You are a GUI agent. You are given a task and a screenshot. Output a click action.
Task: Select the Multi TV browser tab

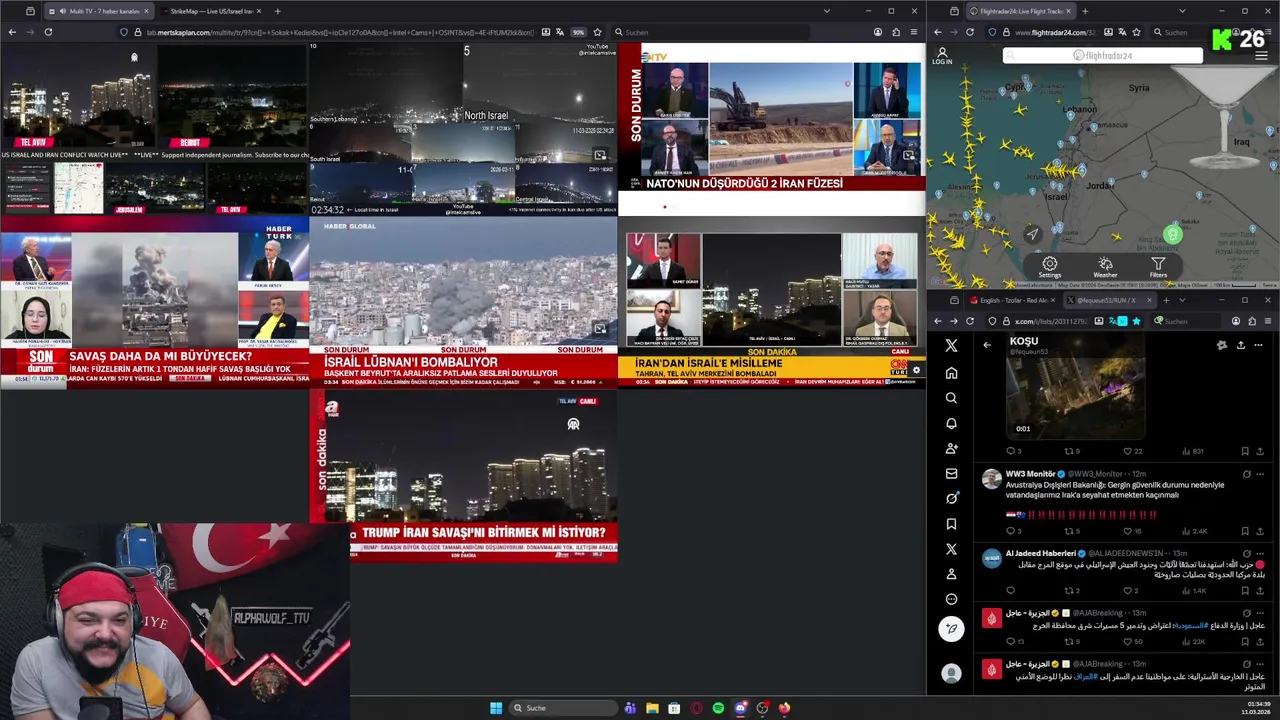(x=97, y=11)
